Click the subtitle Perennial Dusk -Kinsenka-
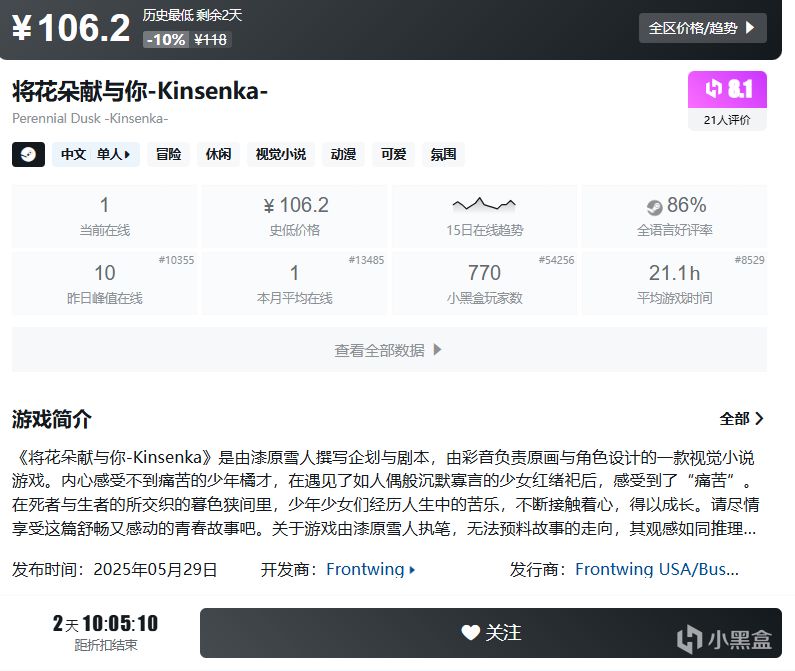Image resolution: width=795 pixels, height=671 pixels. pyautogui.click(x=90, y=118)
